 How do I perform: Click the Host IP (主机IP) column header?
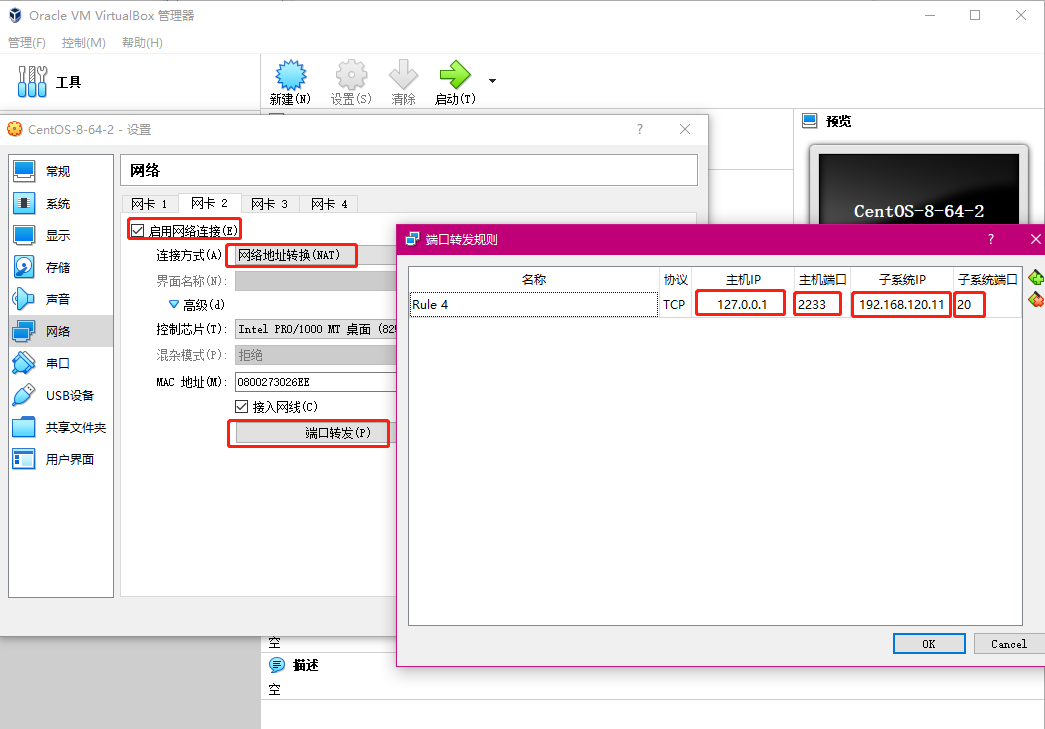[x=743, y=279]
